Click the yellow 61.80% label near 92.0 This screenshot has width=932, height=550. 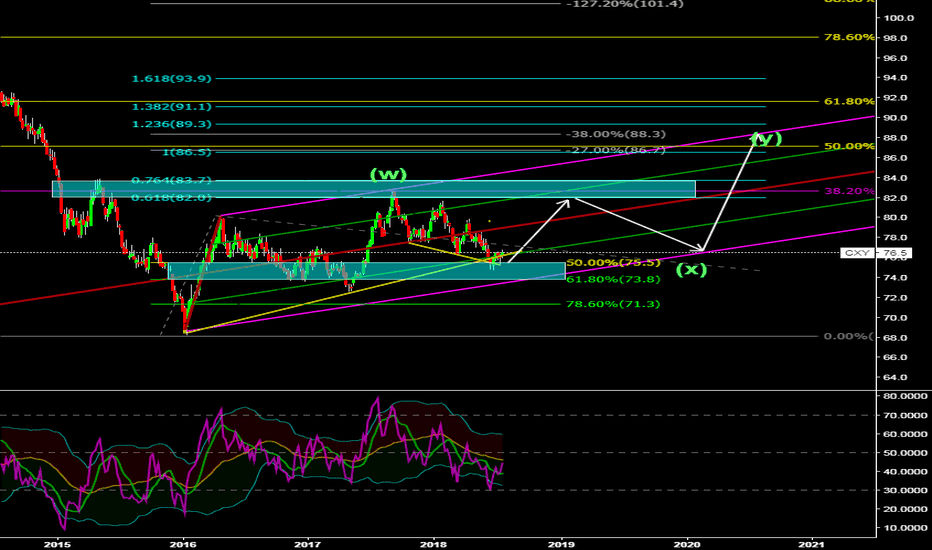click(849, 102)
